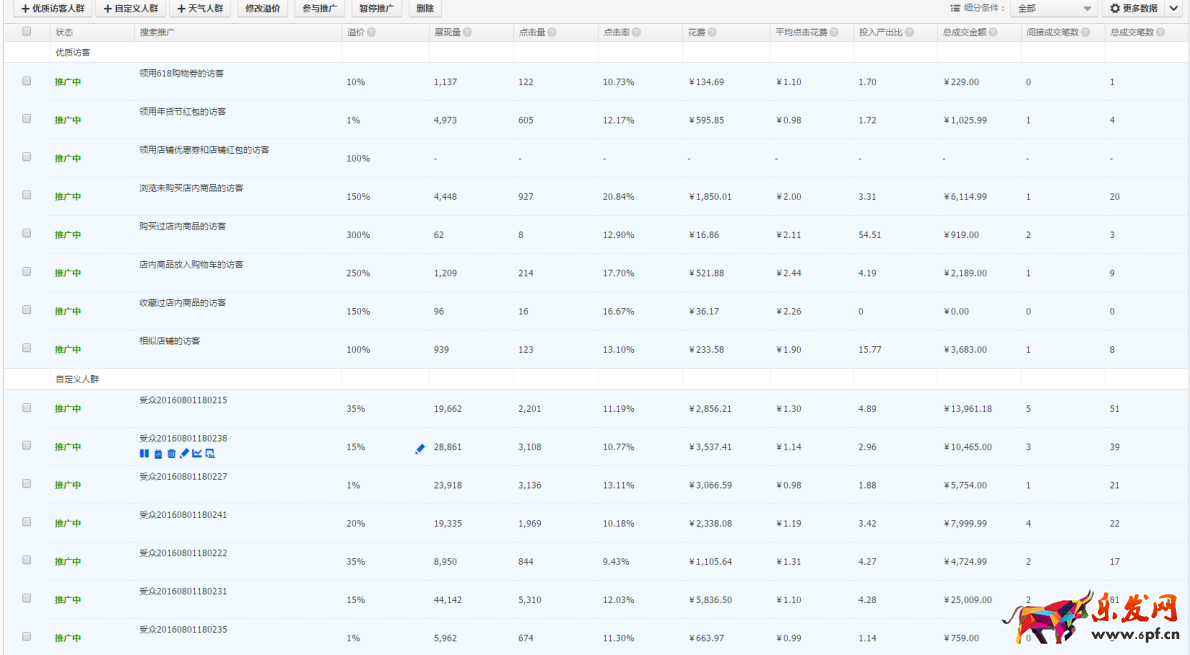Viewport: 1190px width, 655px height.
Task: Select the checkbox for 受众20160801180215 row
Action: pos(27,408)
